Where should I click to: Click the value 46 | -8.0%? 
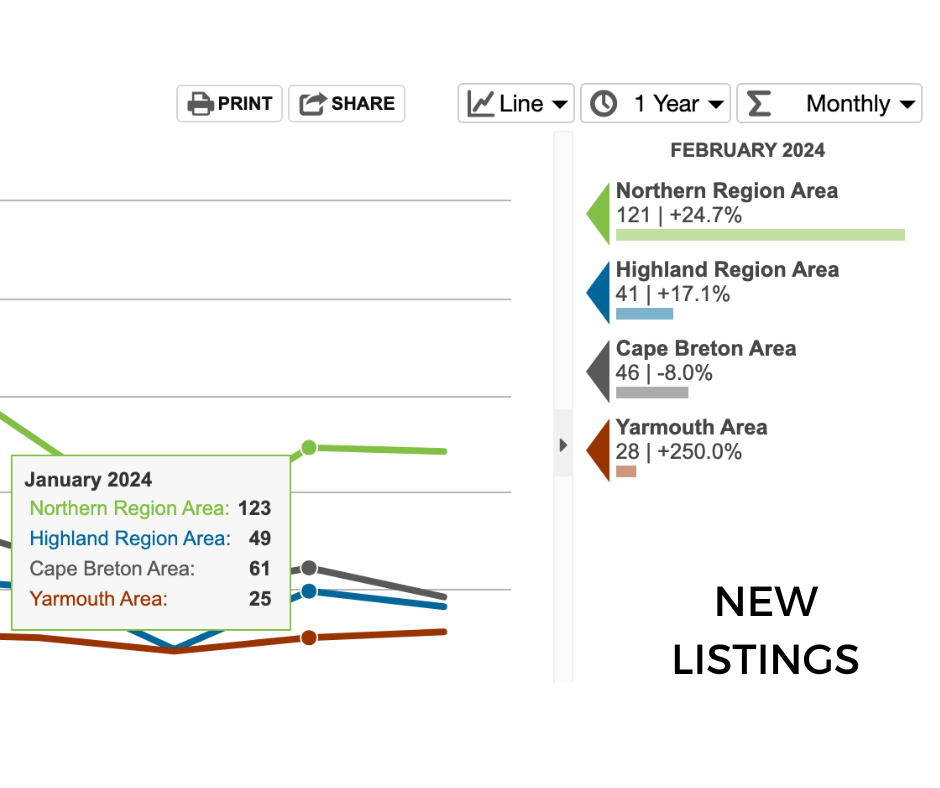click(x=664, y=372)
